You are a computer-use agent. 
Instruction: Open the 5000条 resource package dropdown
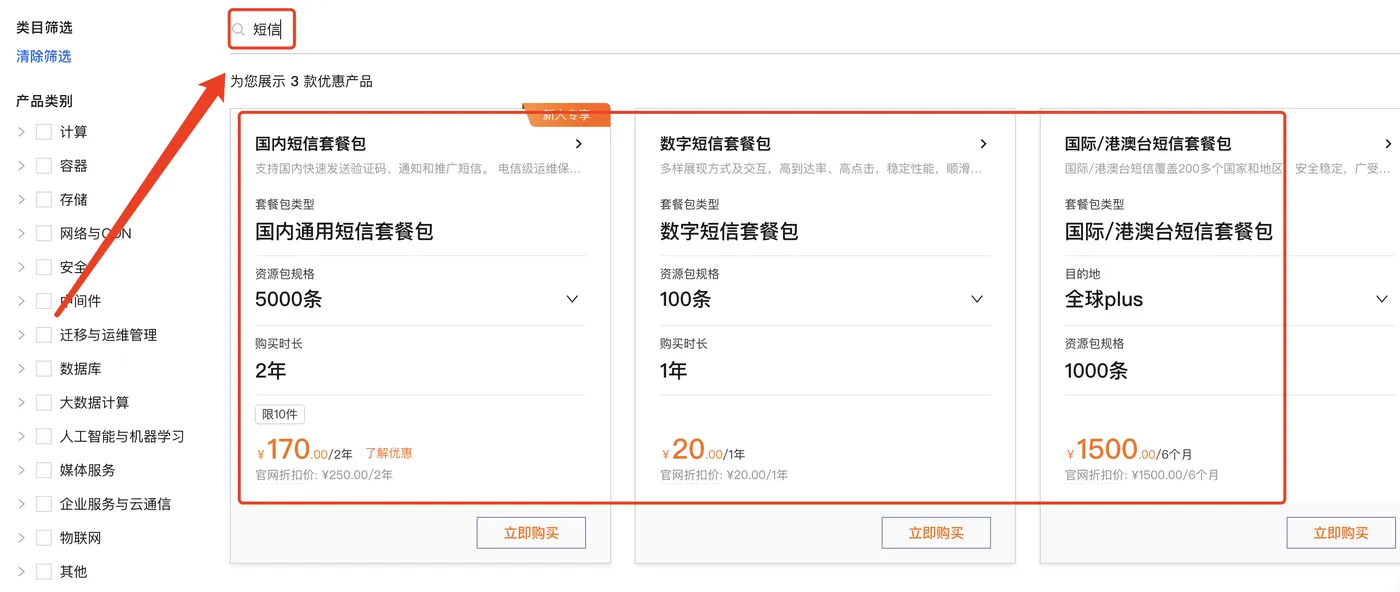pyautogui.click(x=572, y=298)
